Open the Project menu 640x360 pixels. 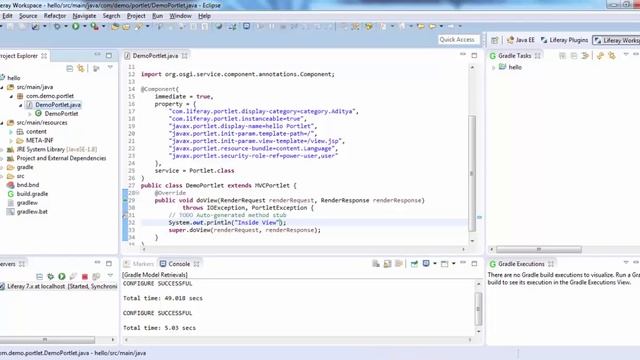coord(136,16)
